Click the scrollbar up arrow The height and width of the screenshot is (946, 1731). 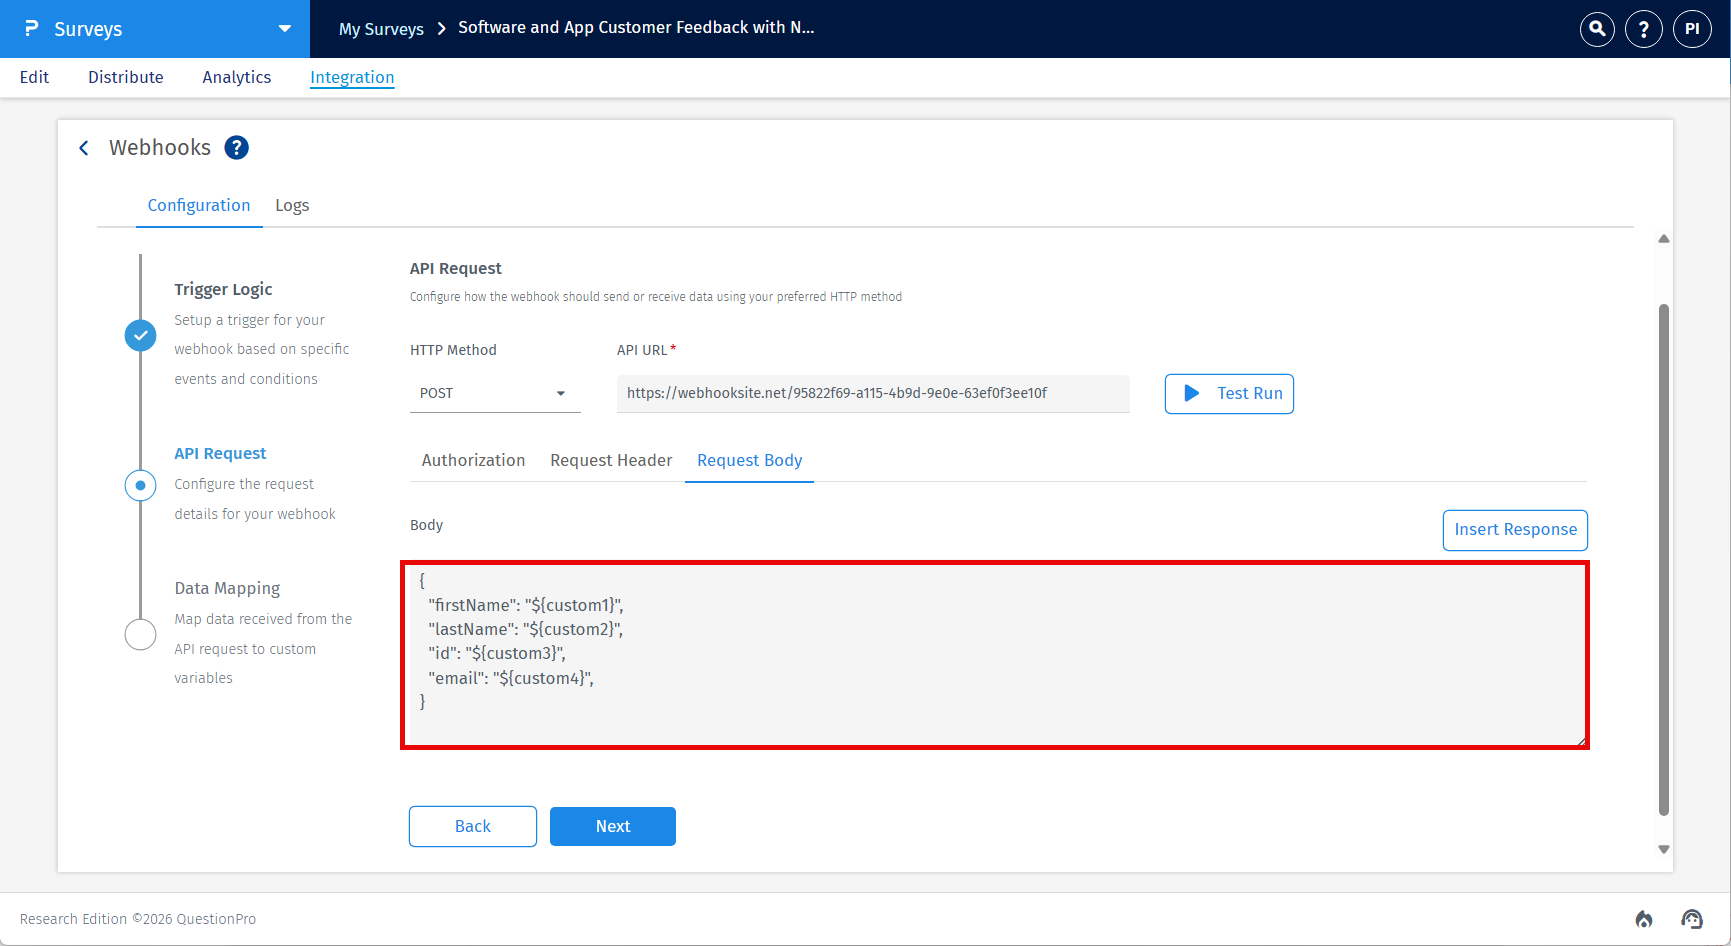pyautogui.click(x=1664, y=239)
